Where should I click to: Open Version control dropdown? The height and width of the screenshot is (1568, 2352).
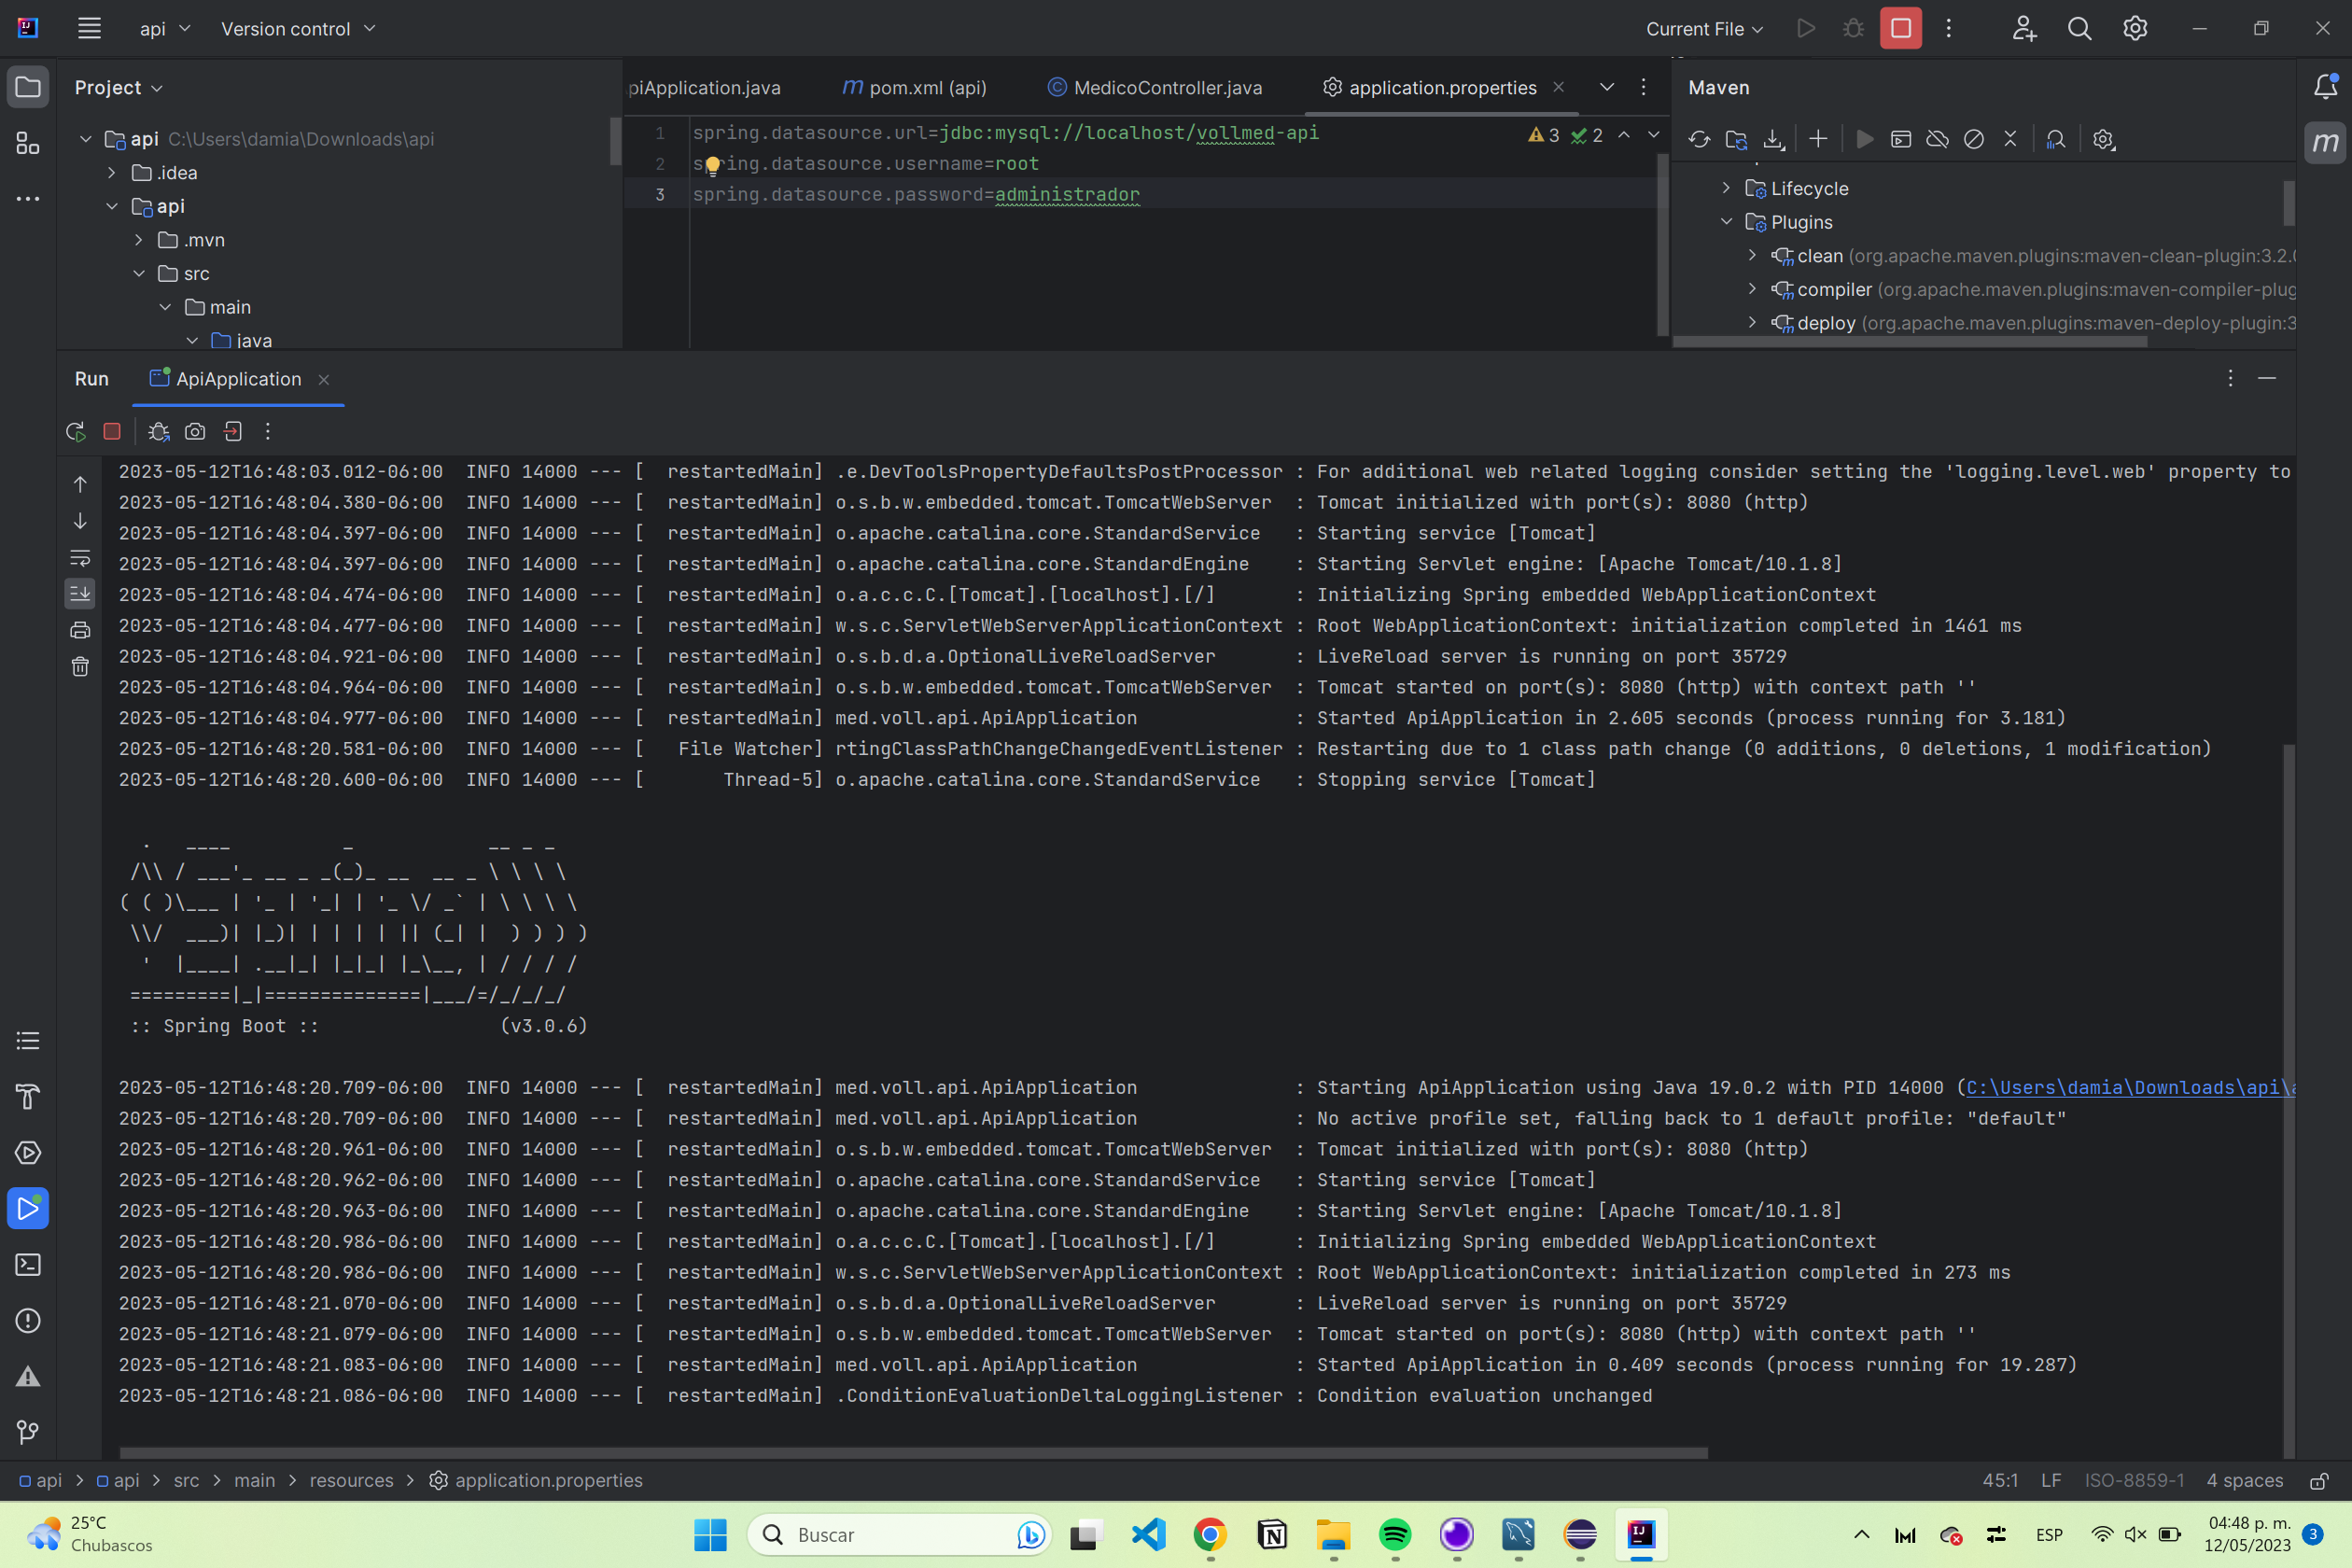tap(298, 29)
